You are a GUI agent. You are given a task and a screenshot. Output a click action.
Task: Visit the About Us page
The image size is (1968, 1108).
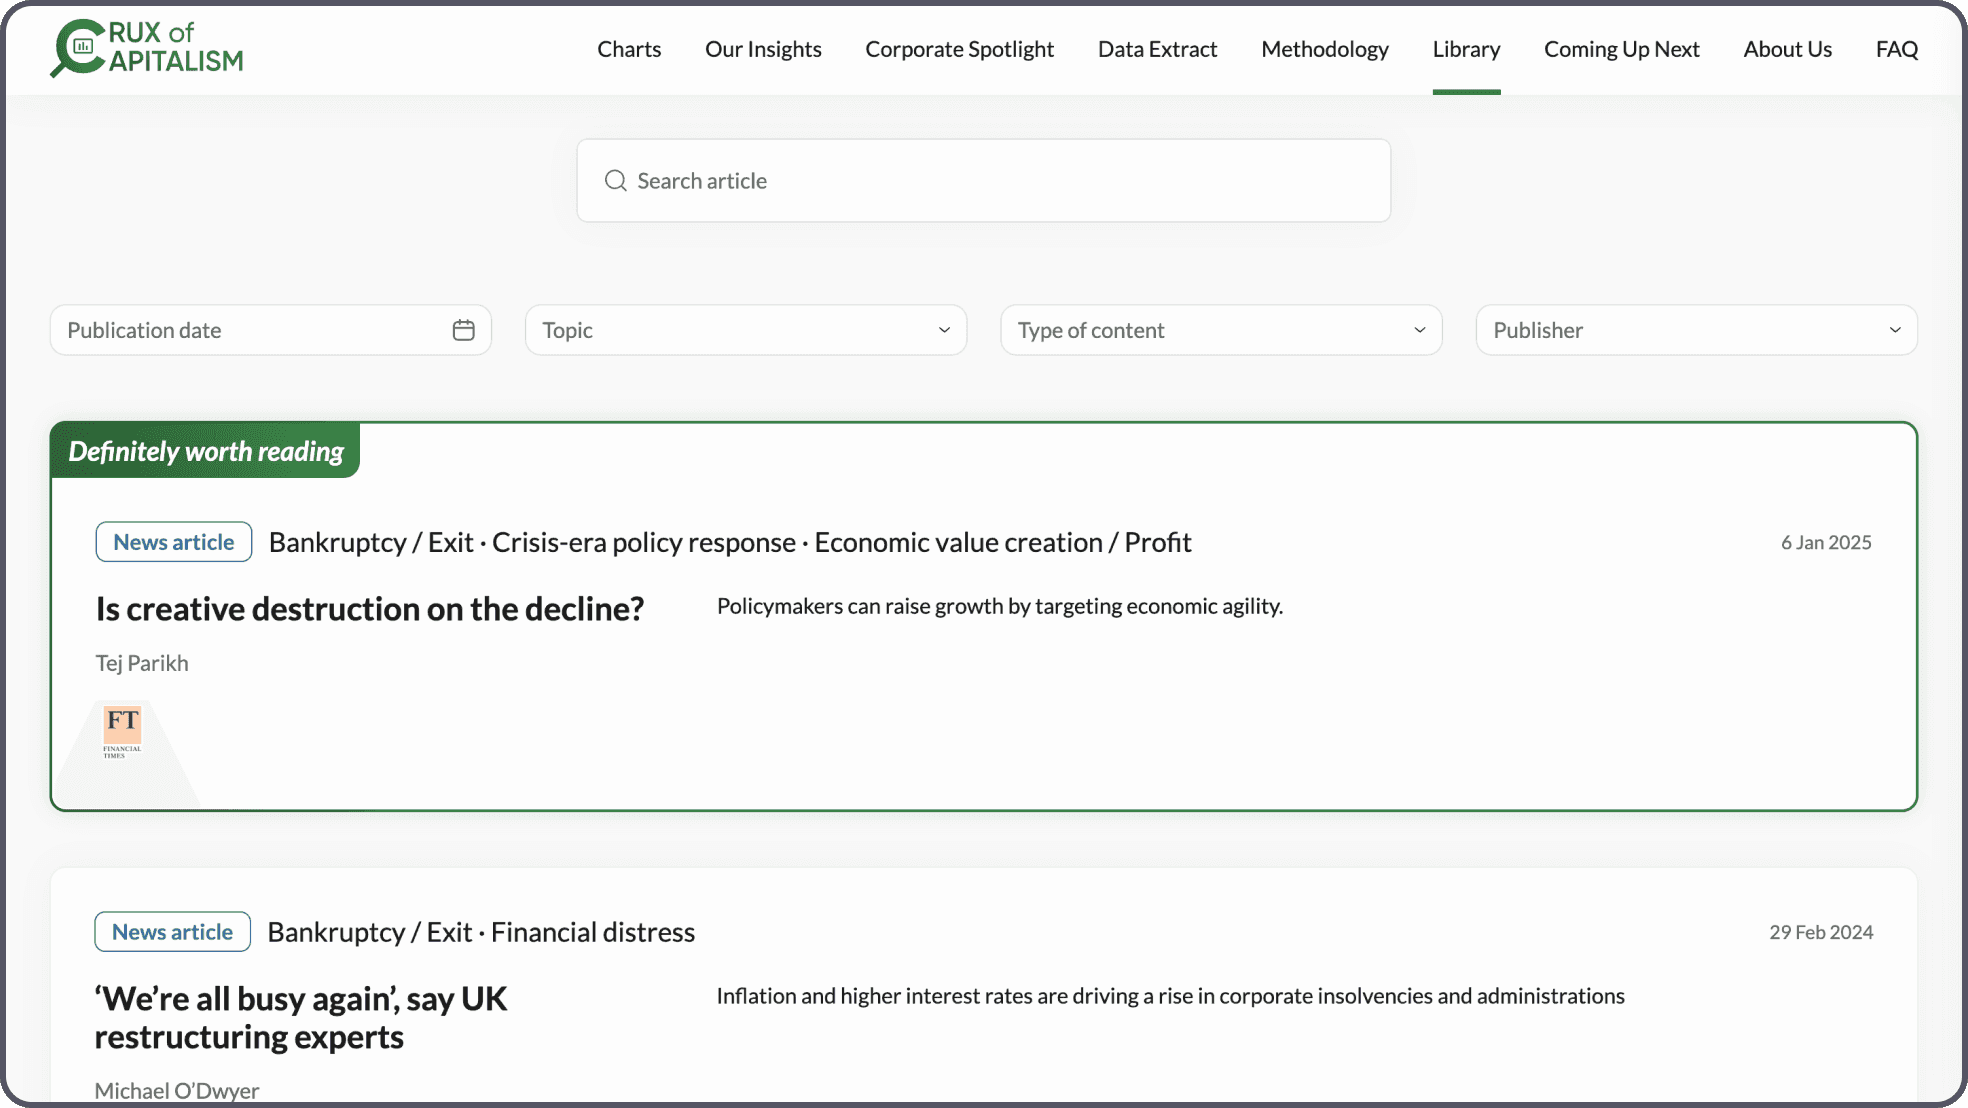click(1787, 49)
